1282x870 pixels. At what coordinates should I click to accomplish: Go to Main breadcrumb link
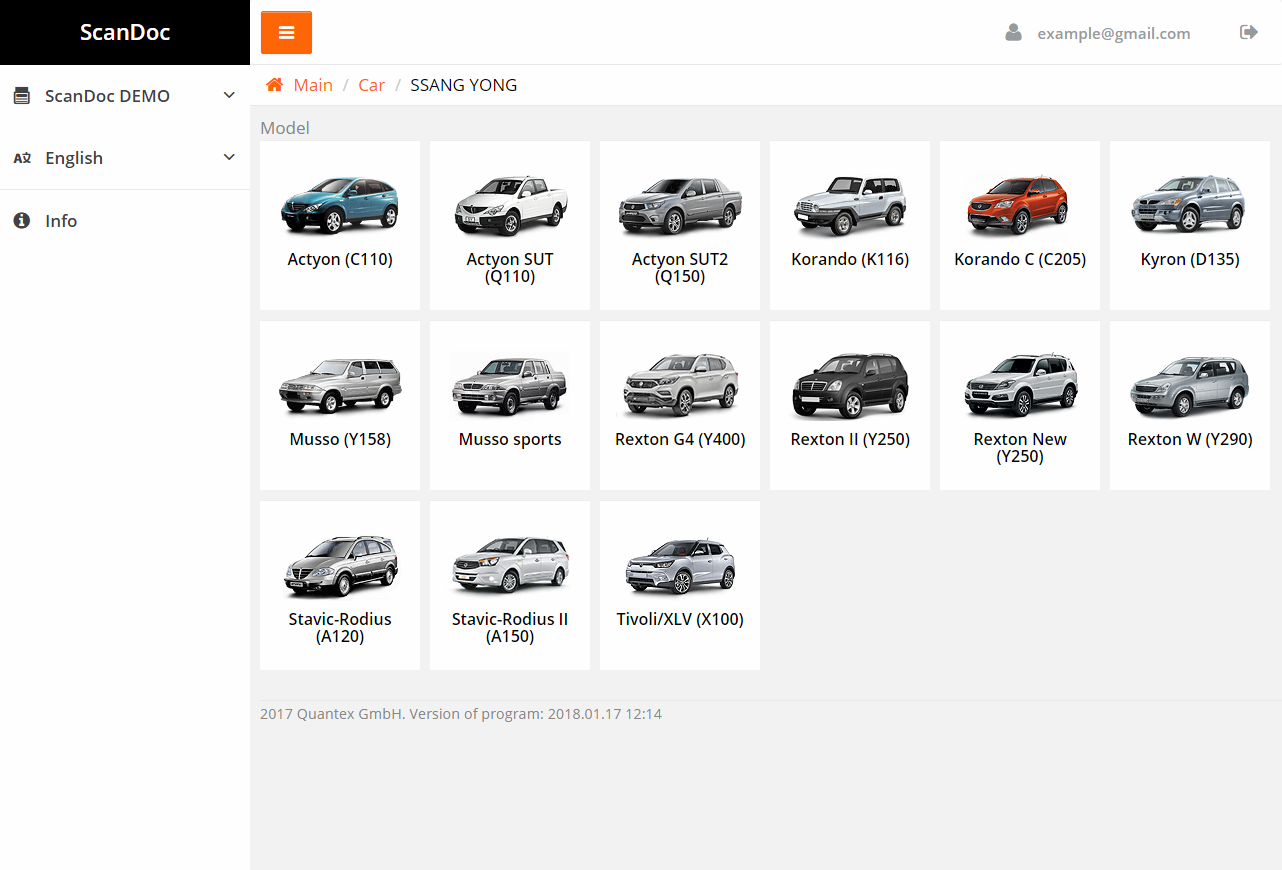coord(313,85)
